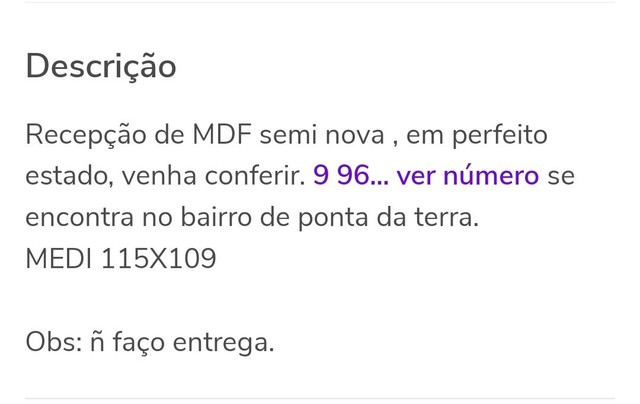Click the phrase "estado, venha conferir."
Image resolution: width=640 pixels, height=404 pixels.
coord(165,176)
